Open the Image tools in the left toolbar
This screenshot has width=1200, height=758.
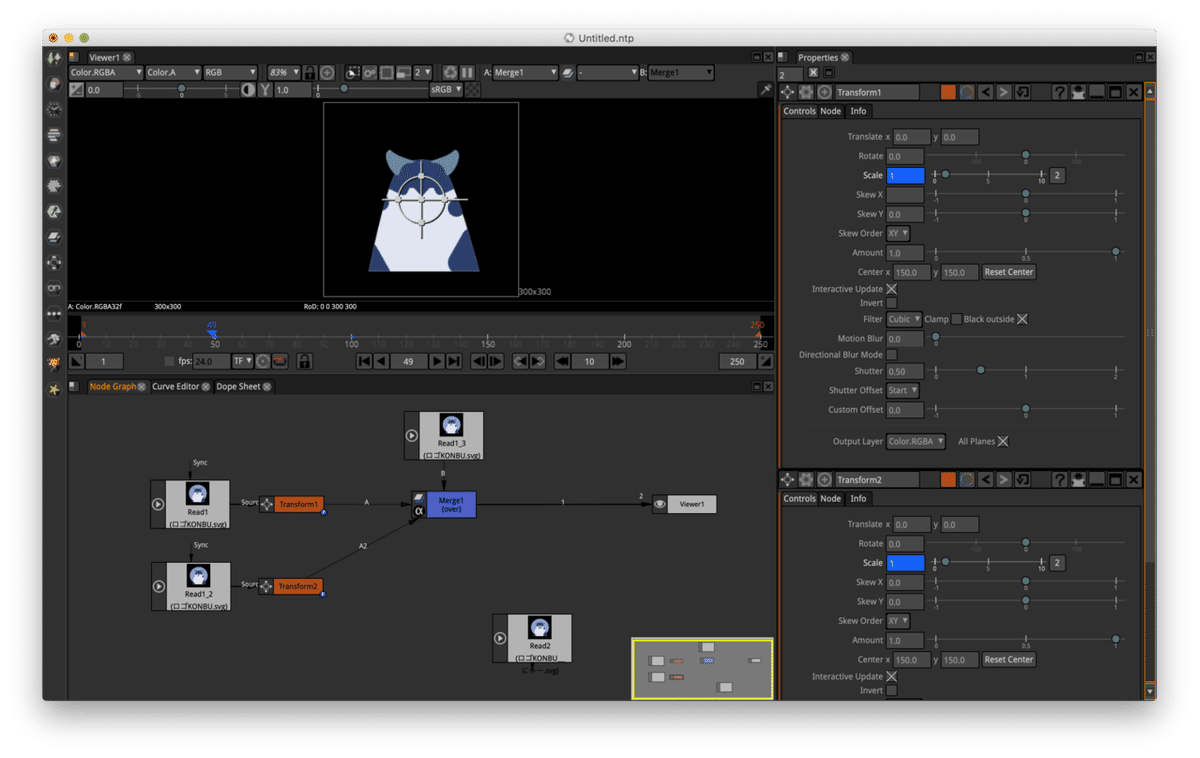coord(54,58)
